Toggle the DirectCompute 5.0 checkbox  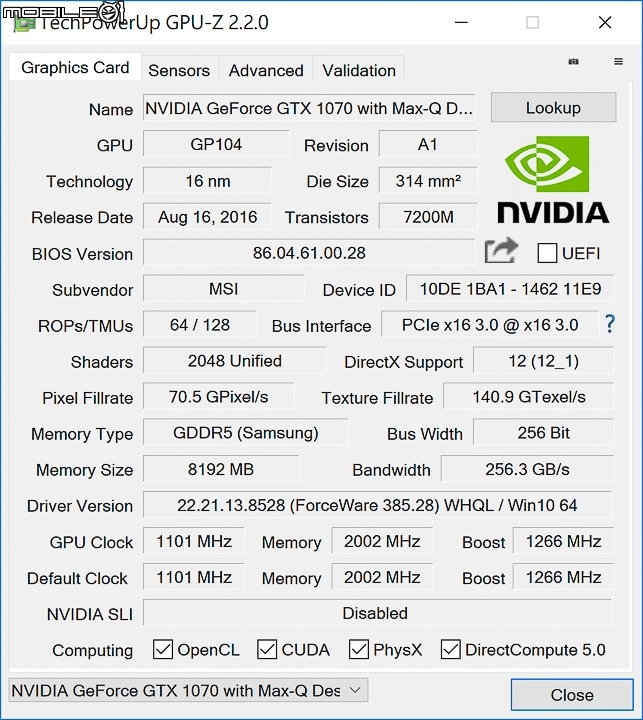tap(450, 650)
